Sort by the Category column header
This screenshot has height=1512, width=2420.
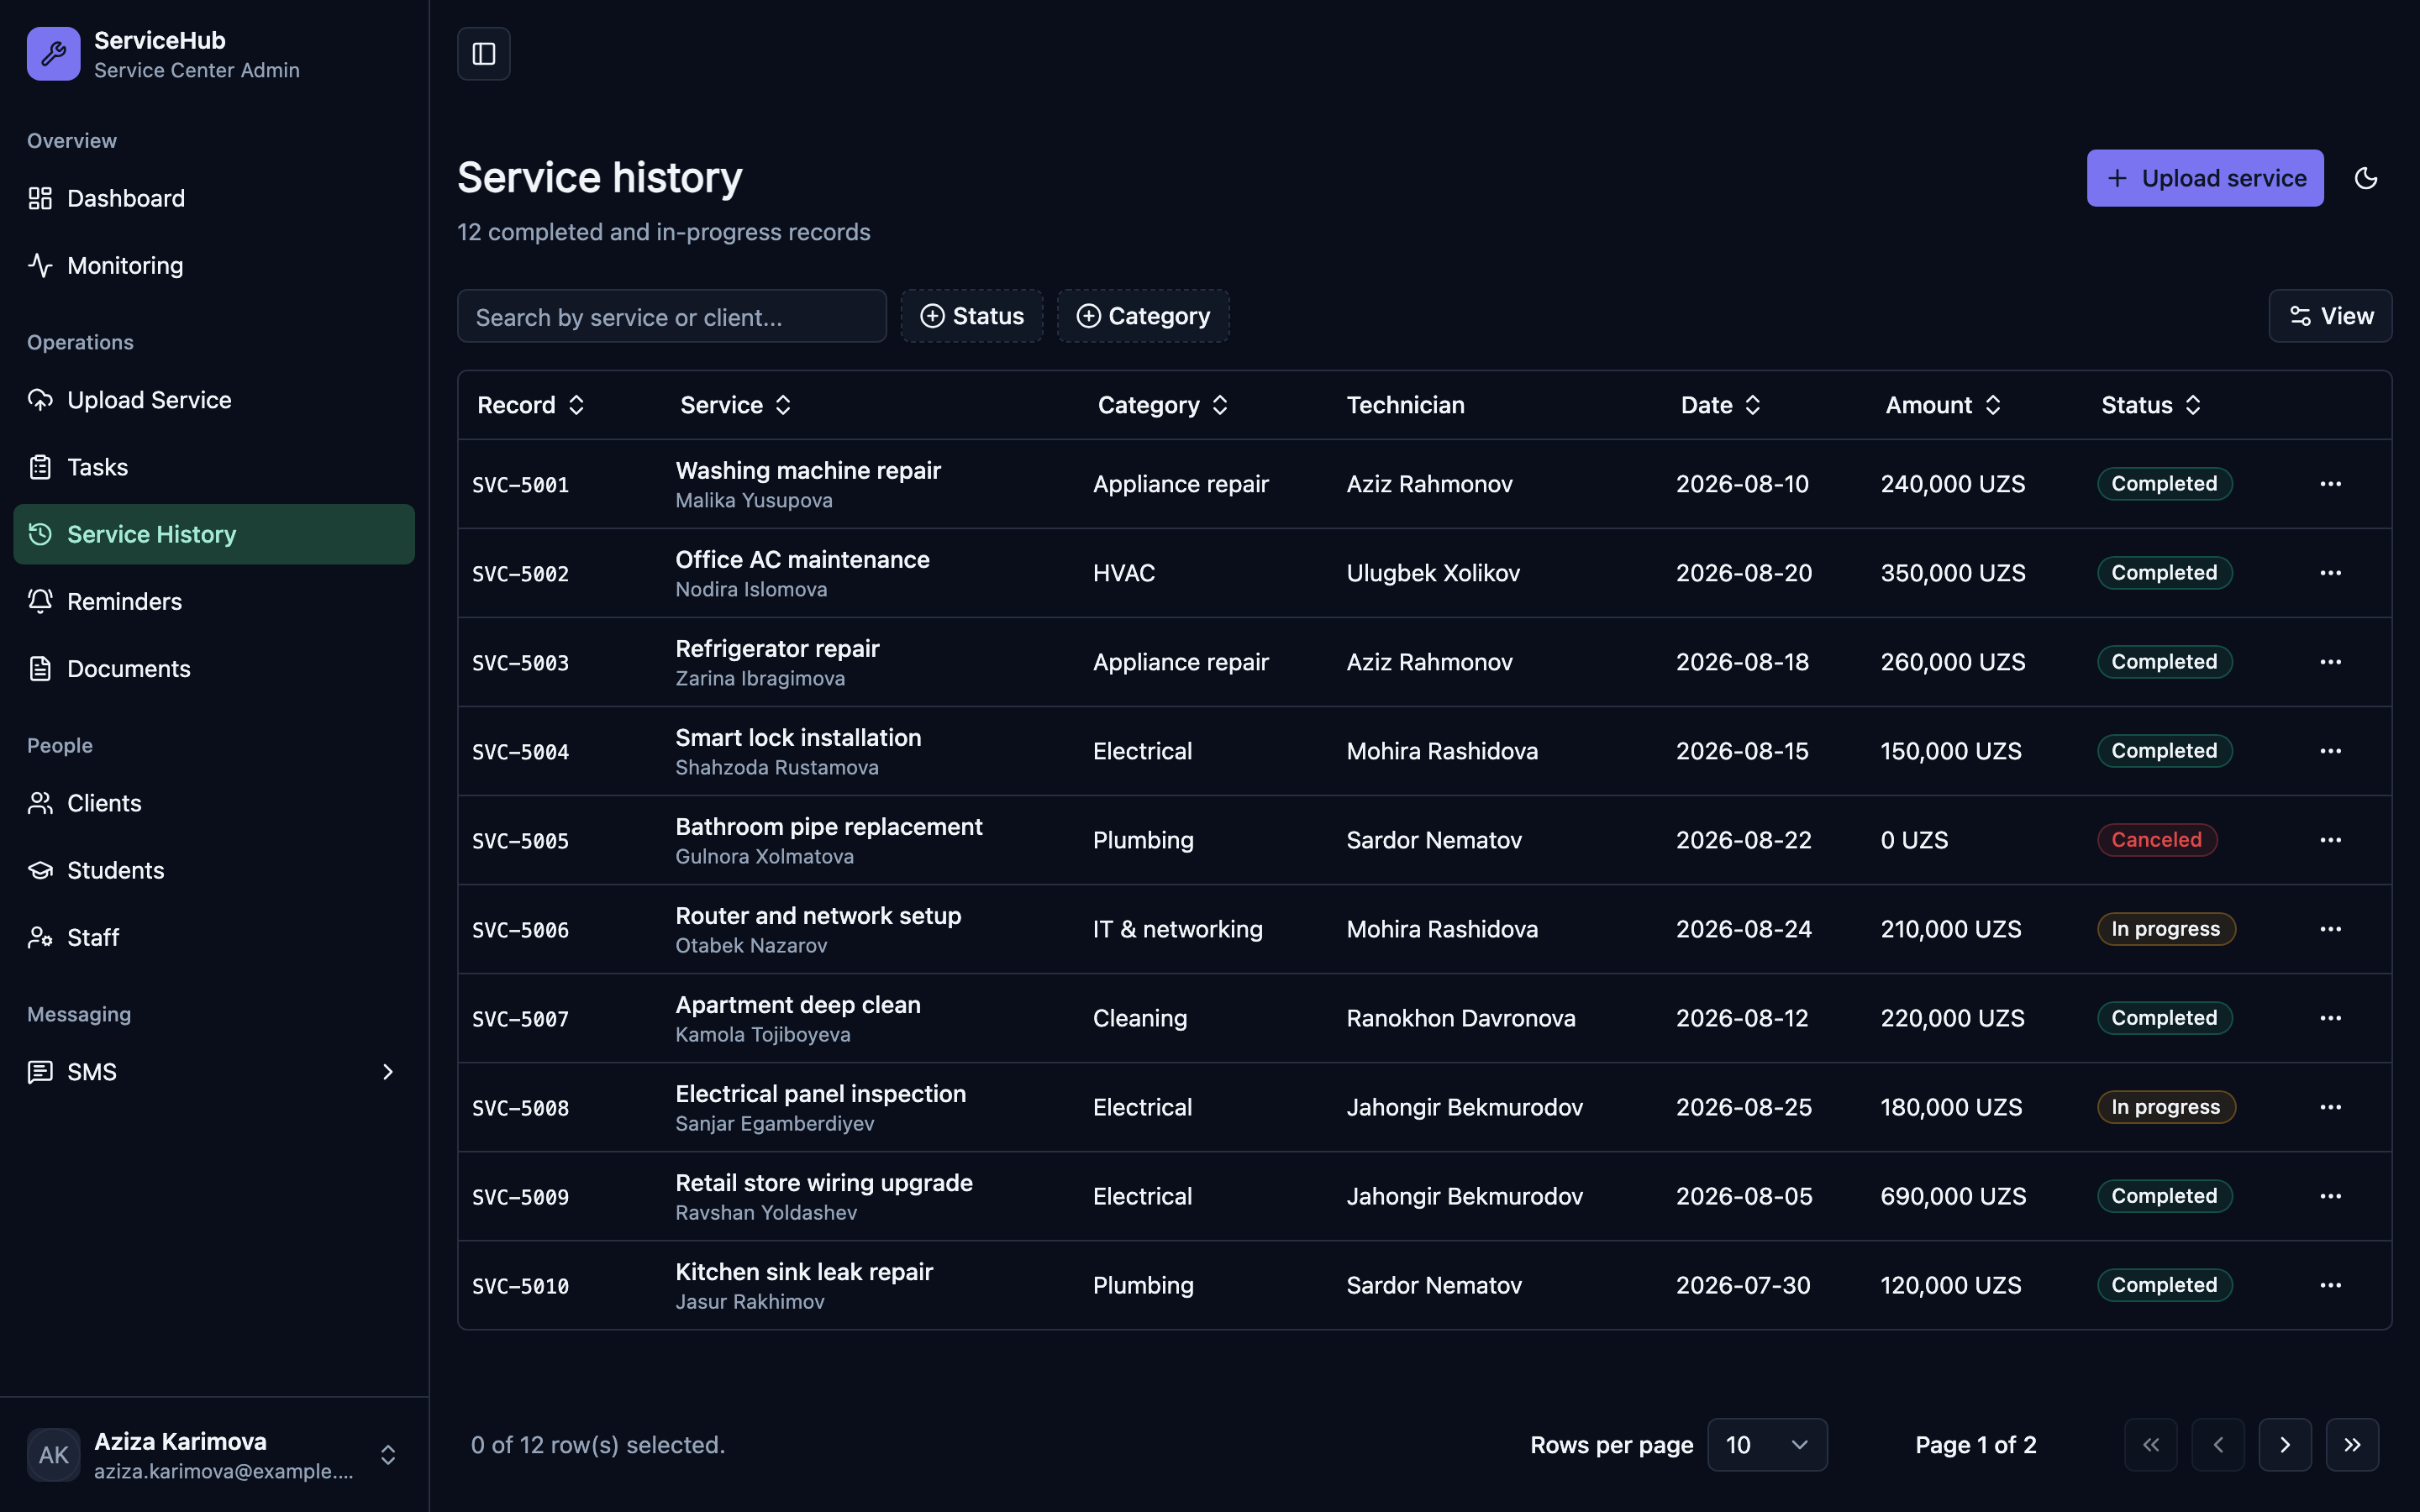[x=1163, y=405]
